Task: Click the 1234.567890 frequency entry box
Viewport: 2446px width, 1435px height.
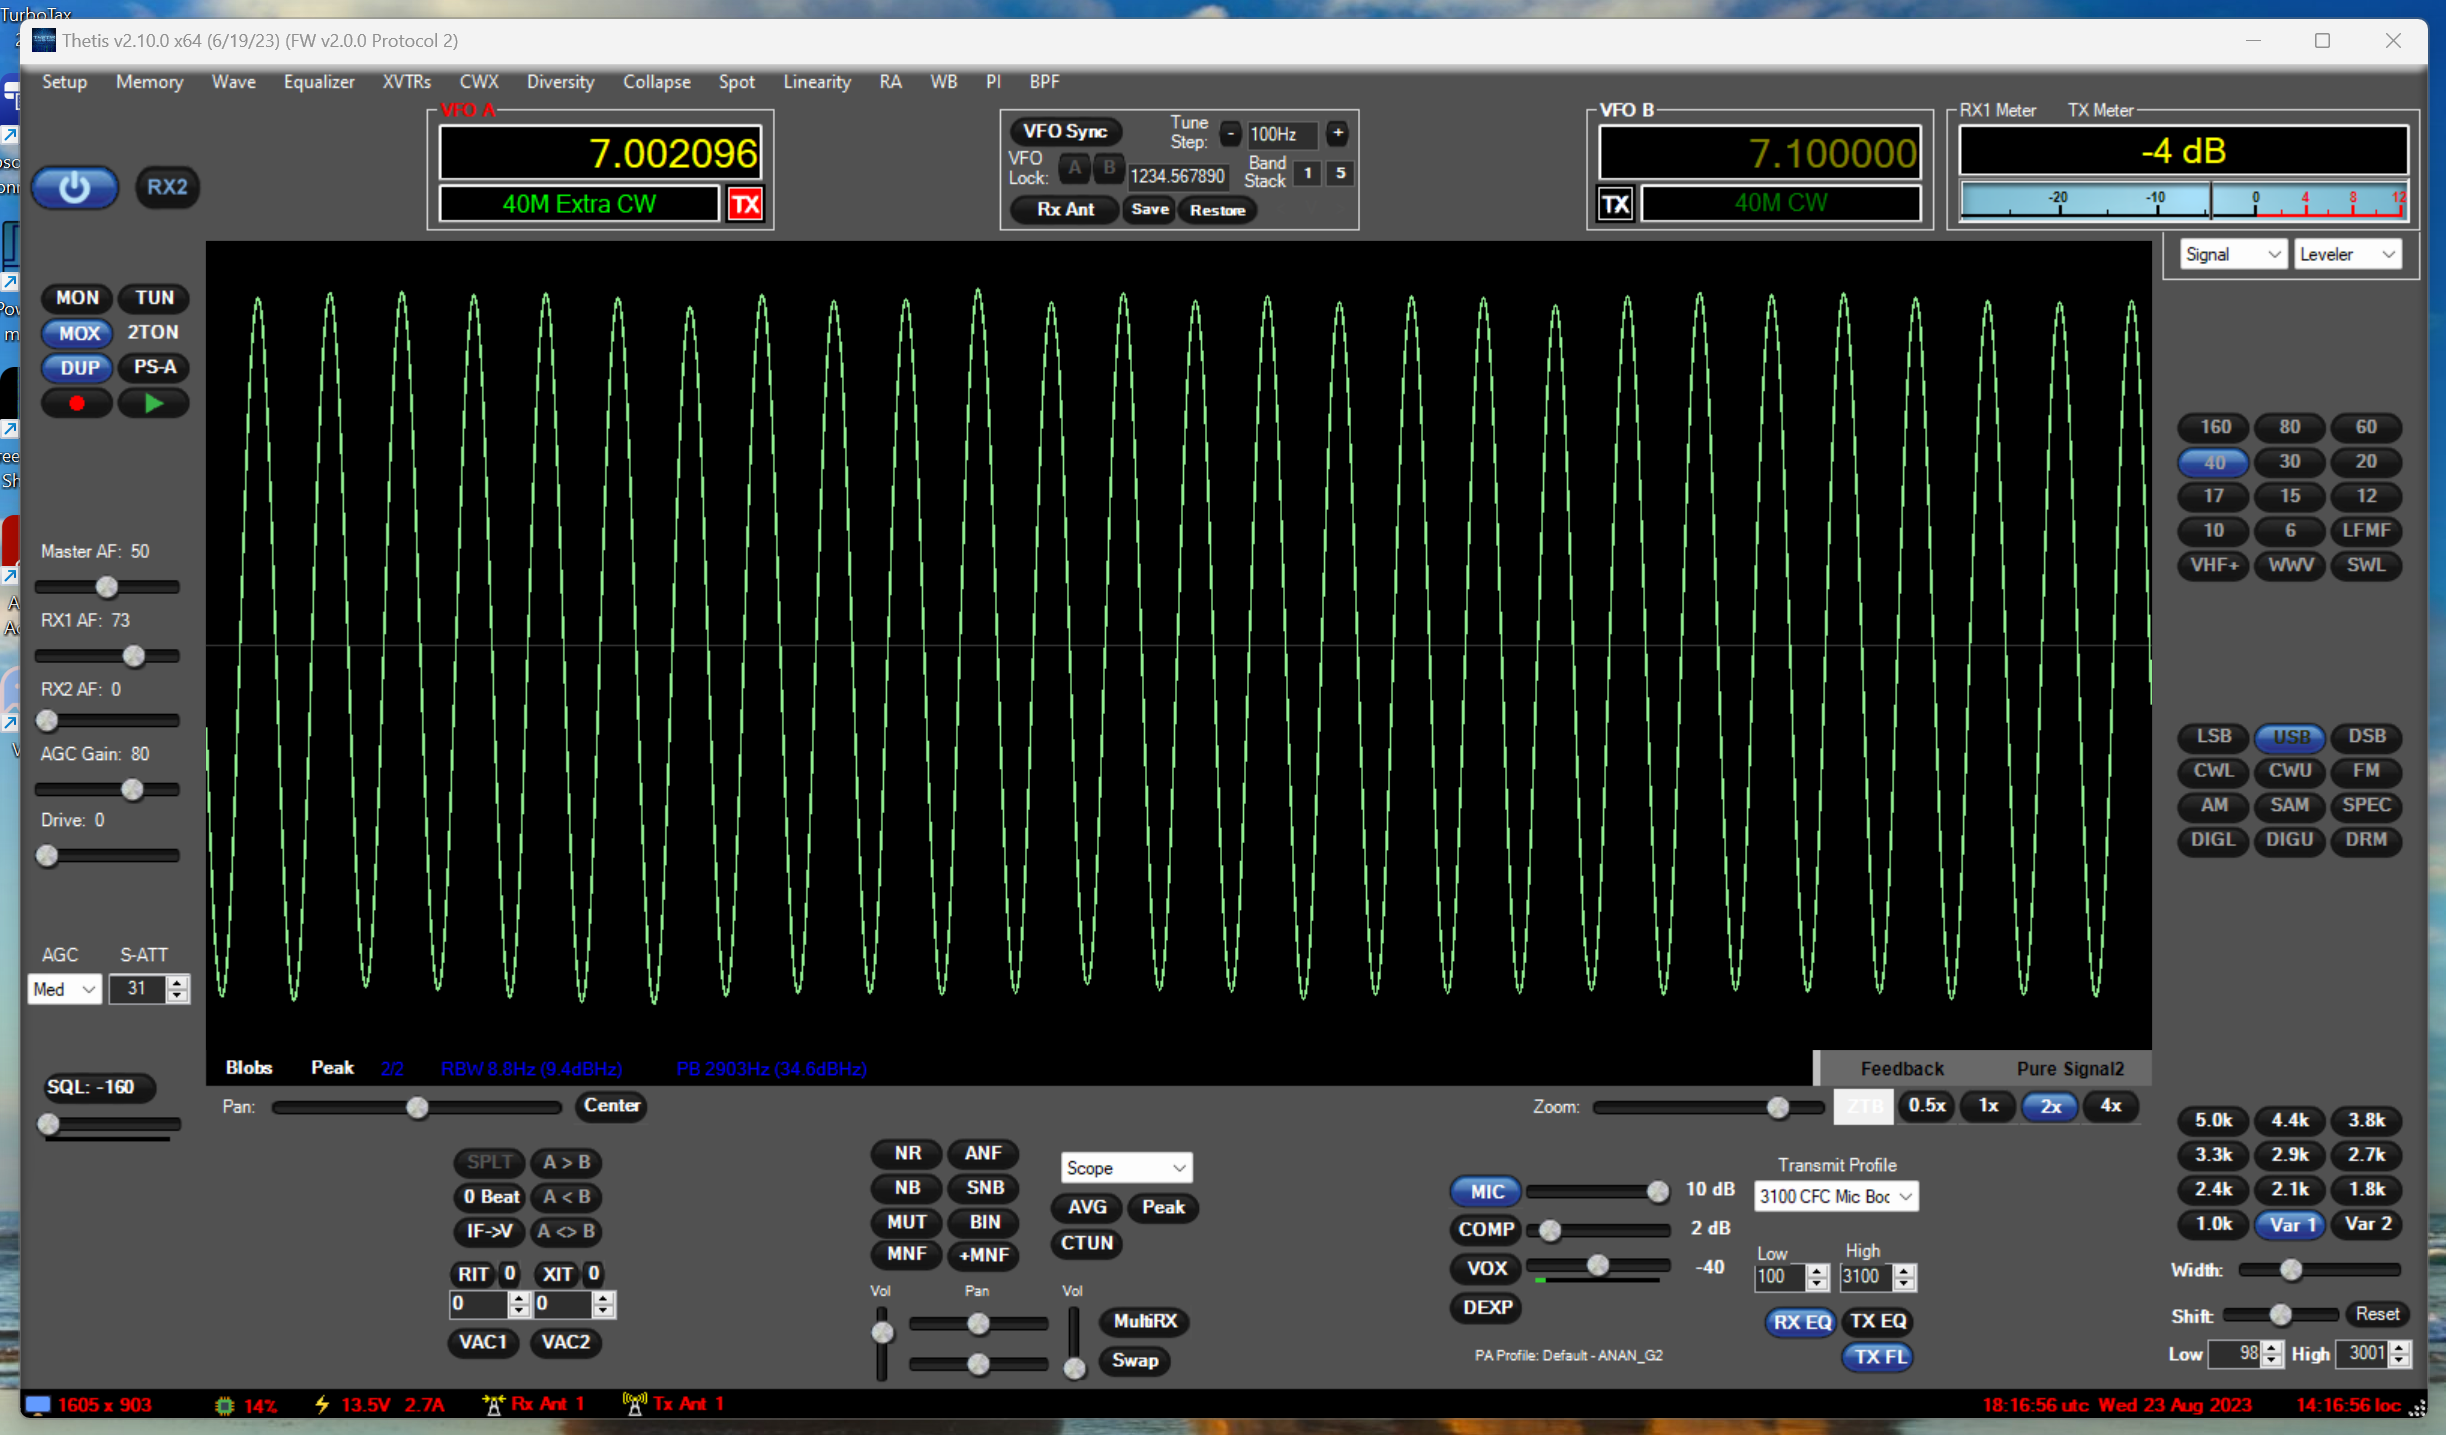Action: [1177, 176]
